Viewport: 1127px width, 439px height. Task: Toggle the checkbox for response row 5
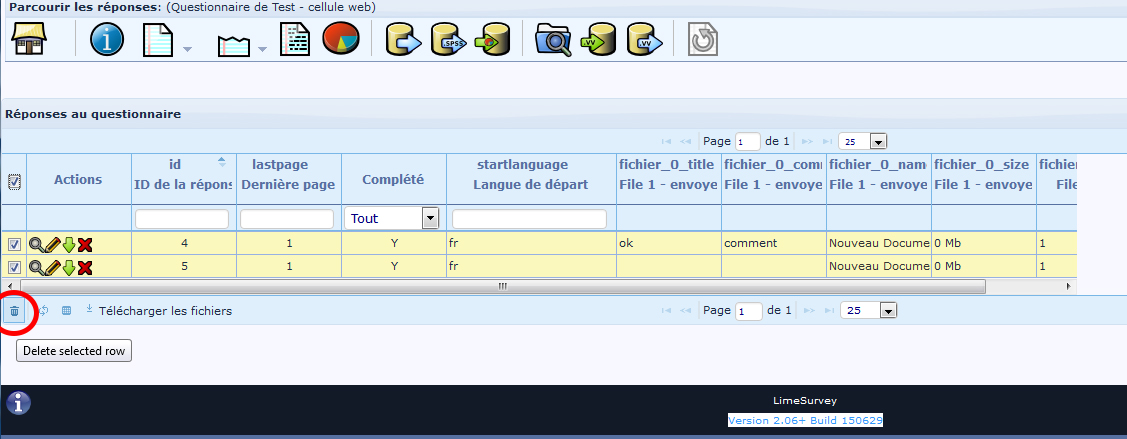pyautogui.click(x=14, y=267)
